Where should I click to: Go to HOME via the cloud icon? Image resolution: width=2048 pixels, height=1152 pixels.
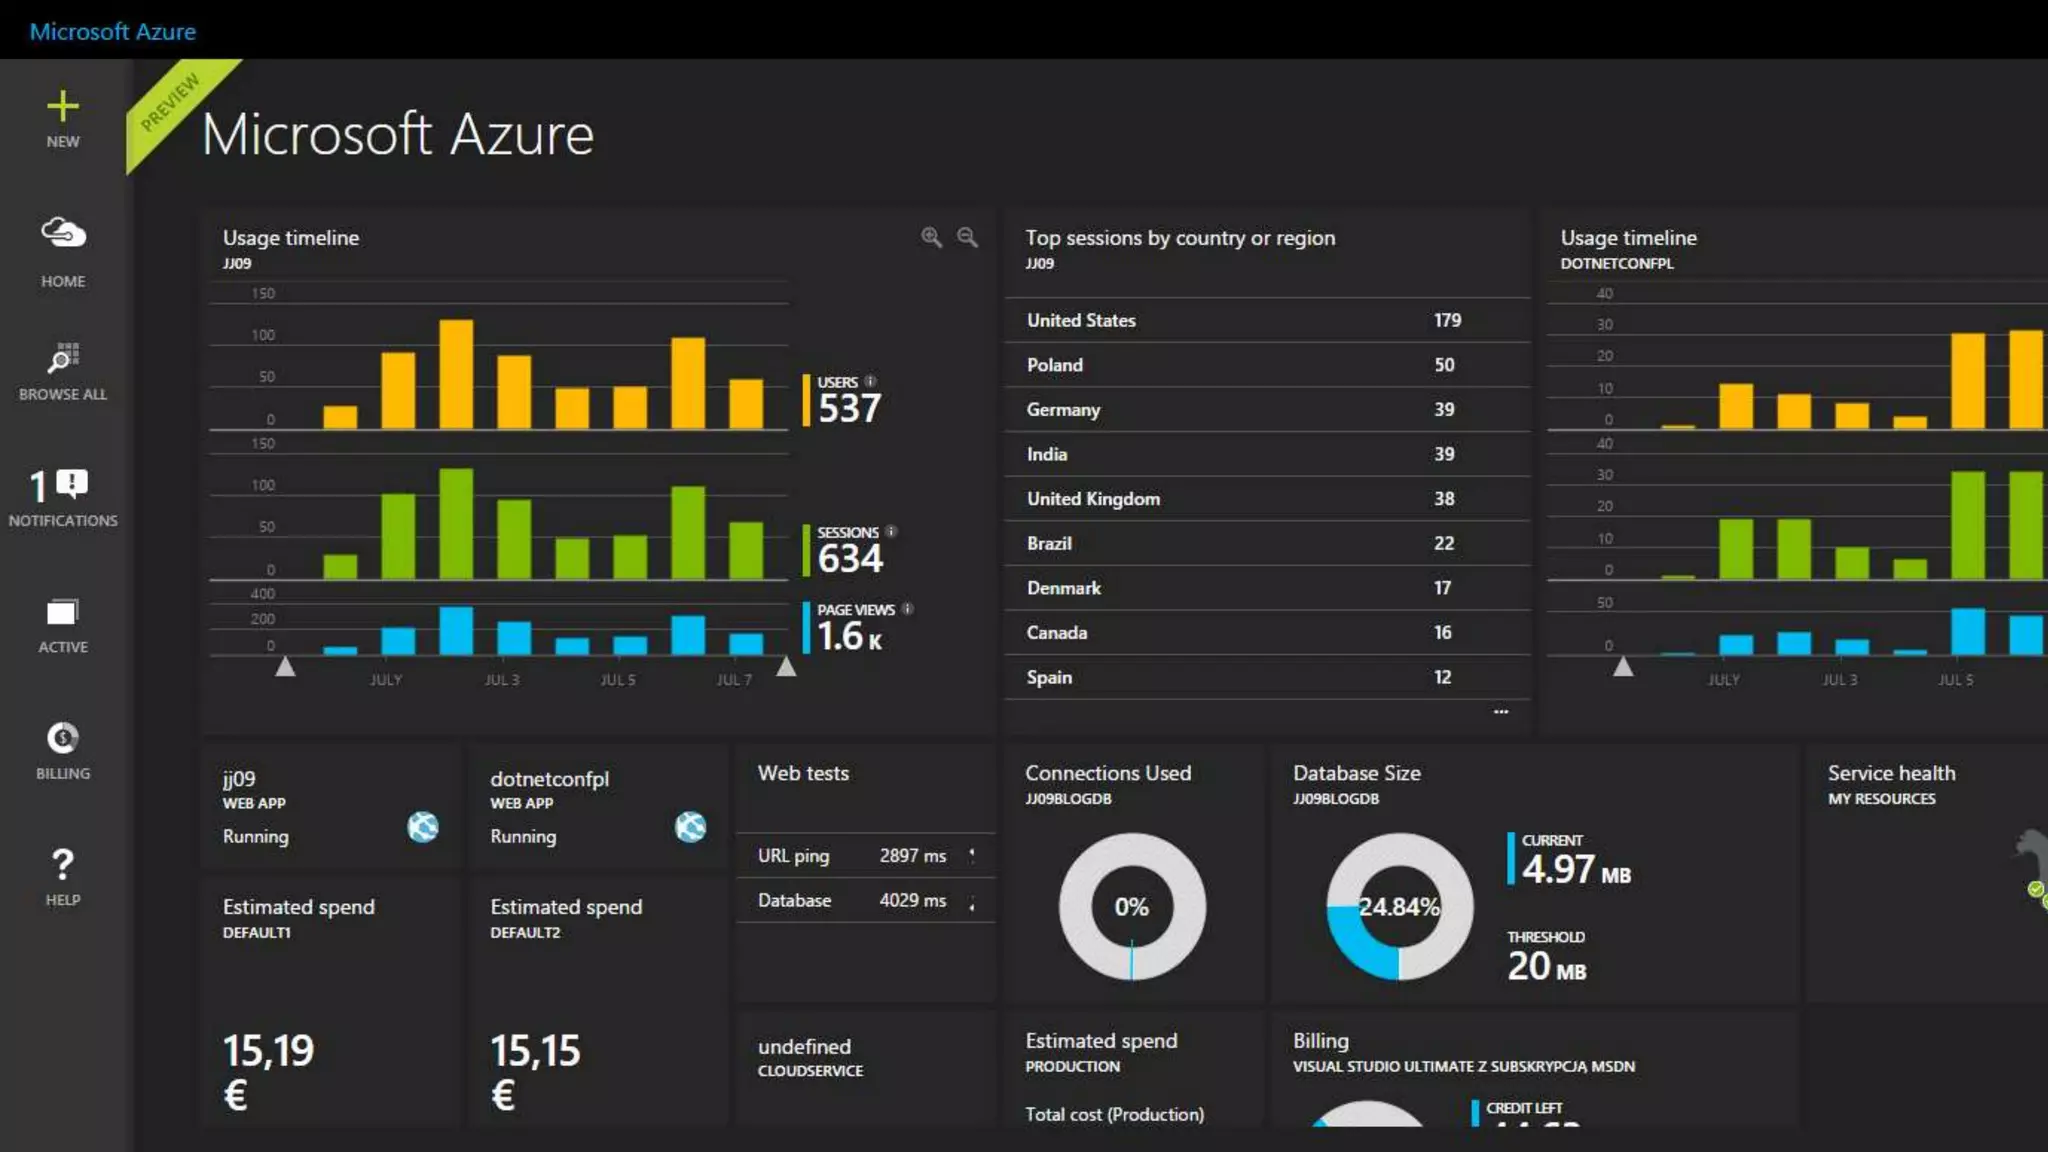(63, 233)
